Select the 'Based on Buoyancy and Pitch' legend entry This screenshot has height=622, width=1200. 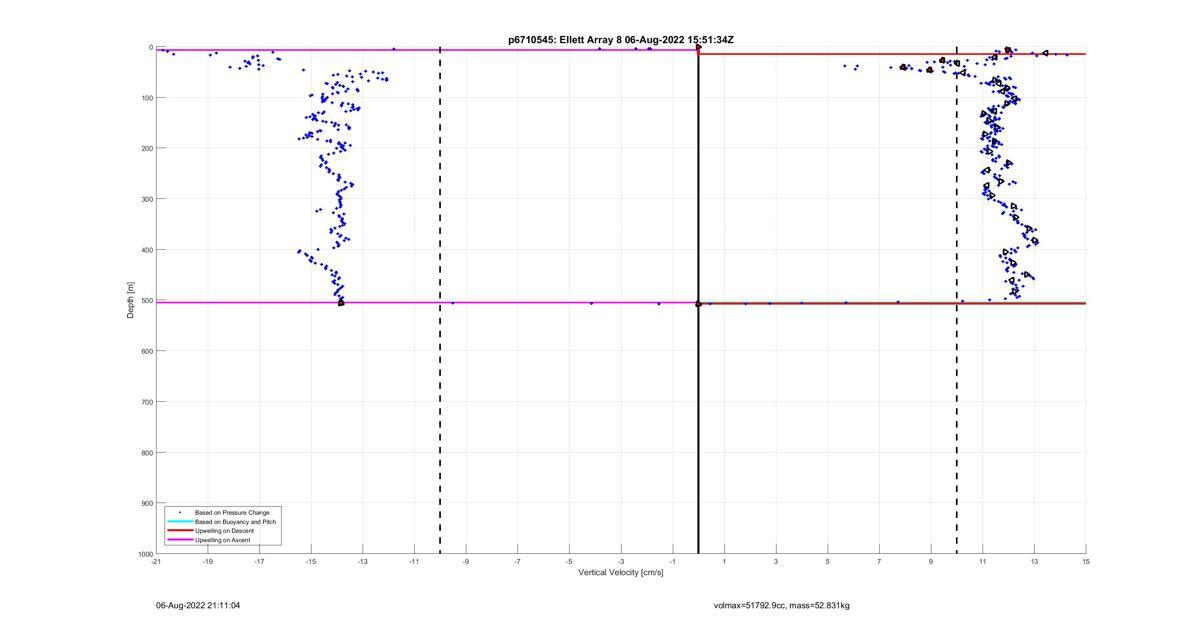(236, 522)
